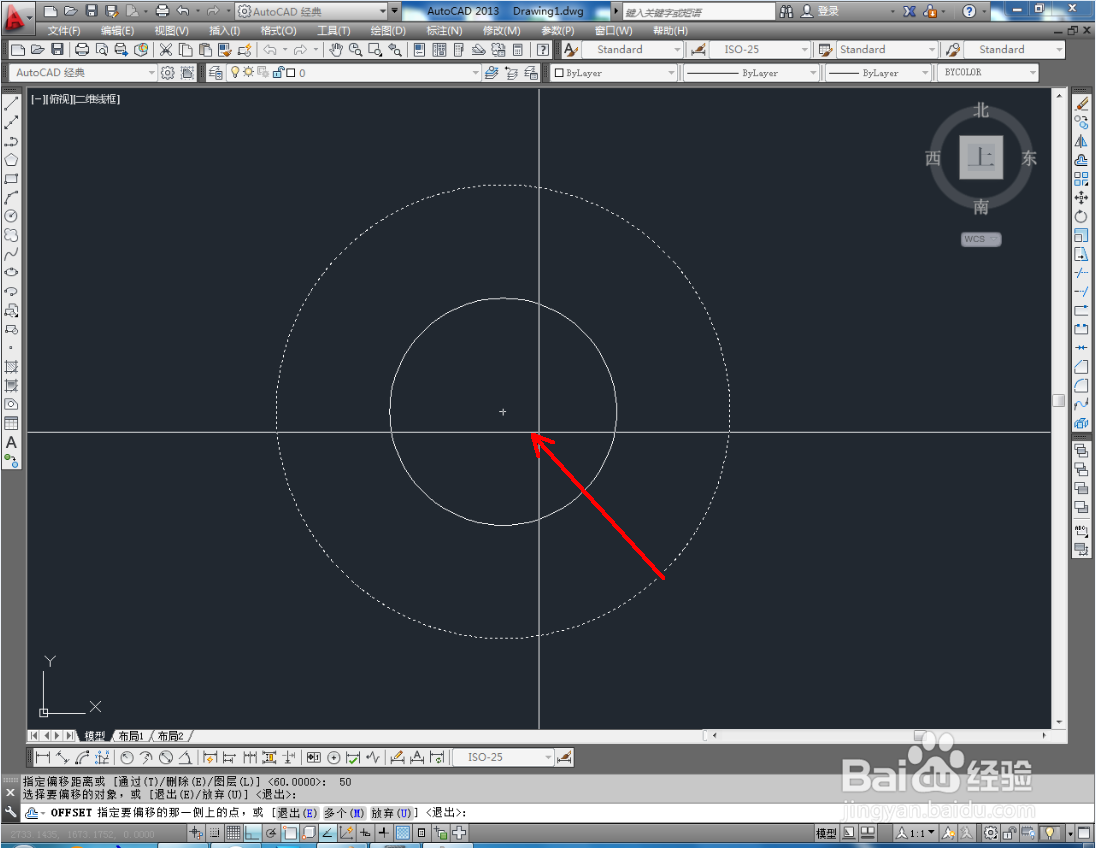Select the Ellipse draw tool
The width and height of the screenshot is (1096, 848).
tap(11, 273)
